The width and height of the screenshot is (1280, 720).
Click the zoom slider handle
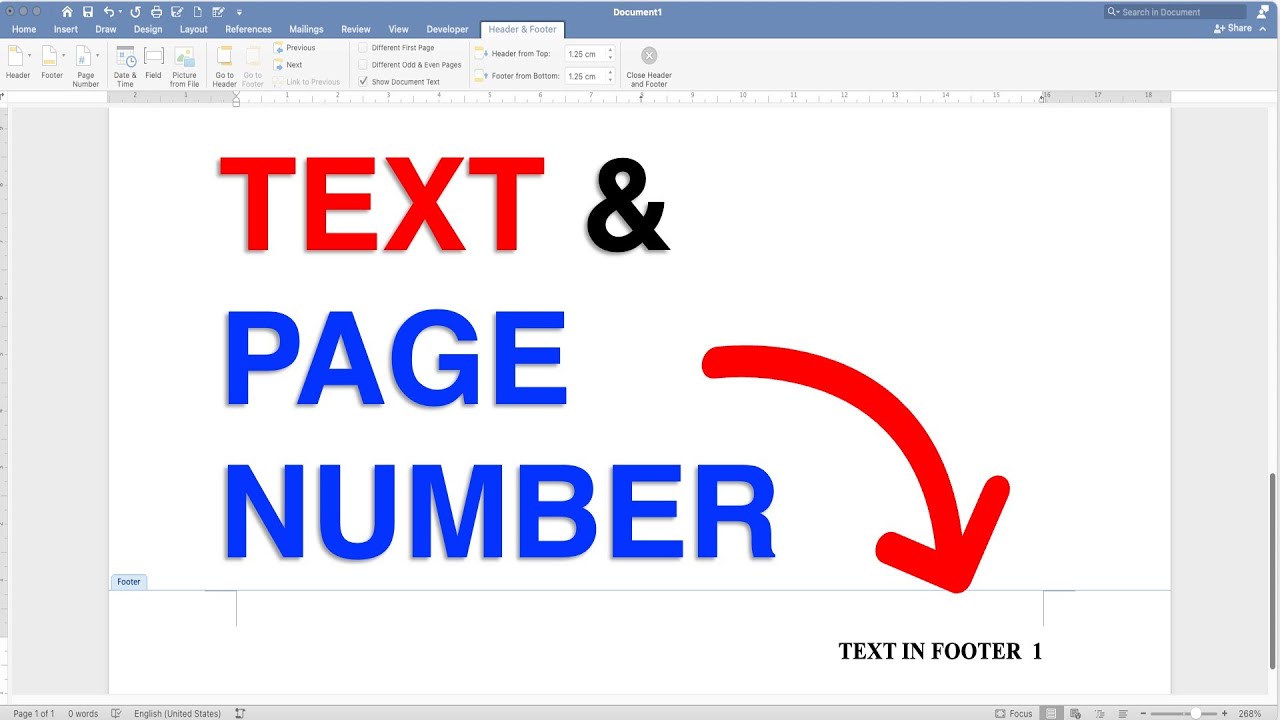coord(1195,713)
